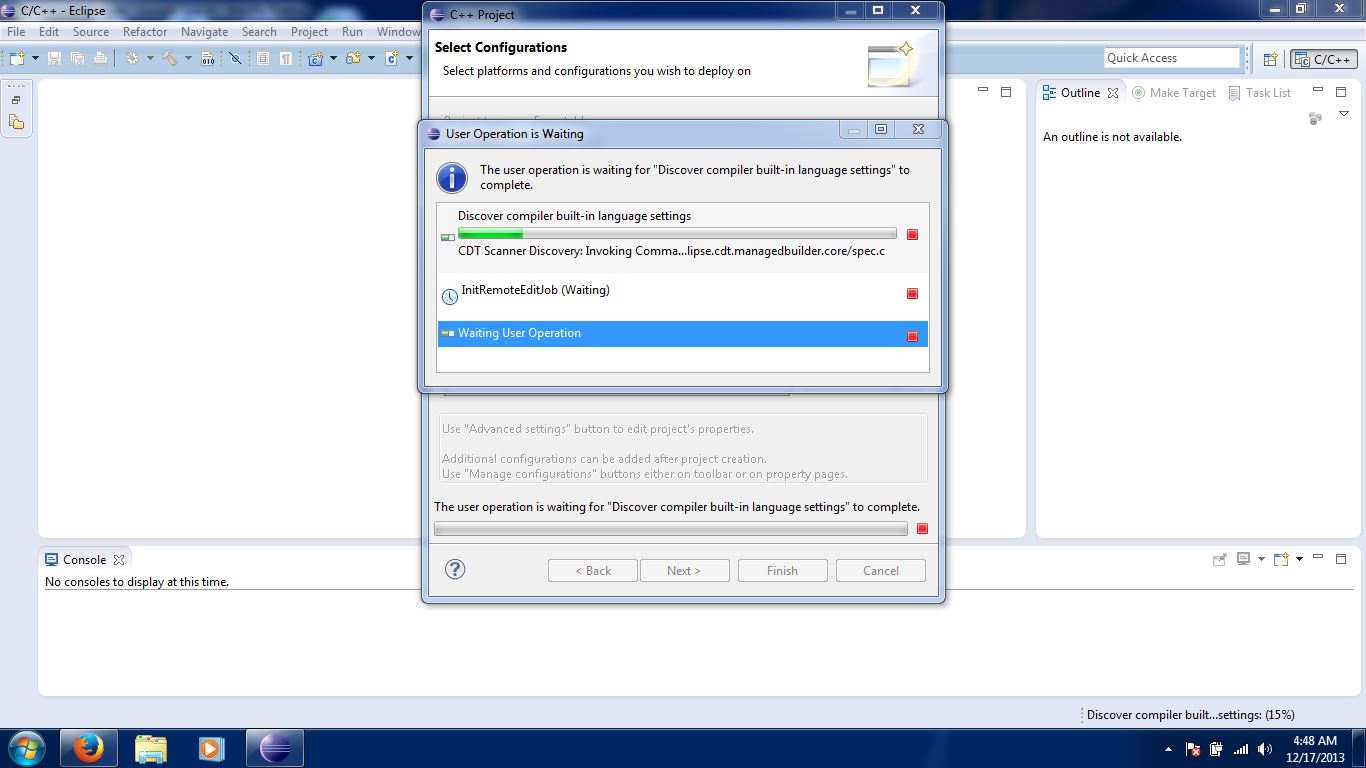Open the Project menu

309,32
